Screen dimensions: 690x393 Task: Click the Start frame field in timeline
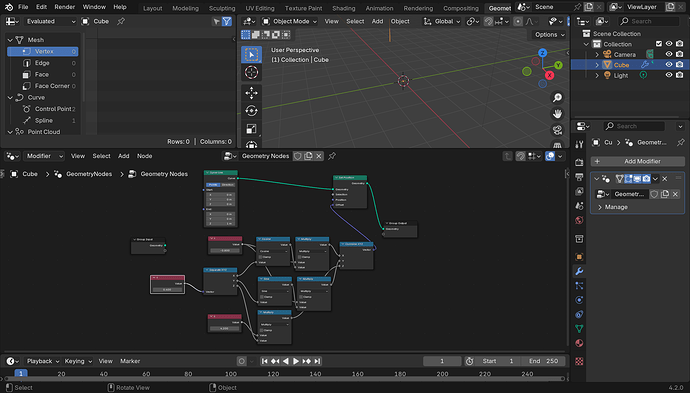coord(498,361)
